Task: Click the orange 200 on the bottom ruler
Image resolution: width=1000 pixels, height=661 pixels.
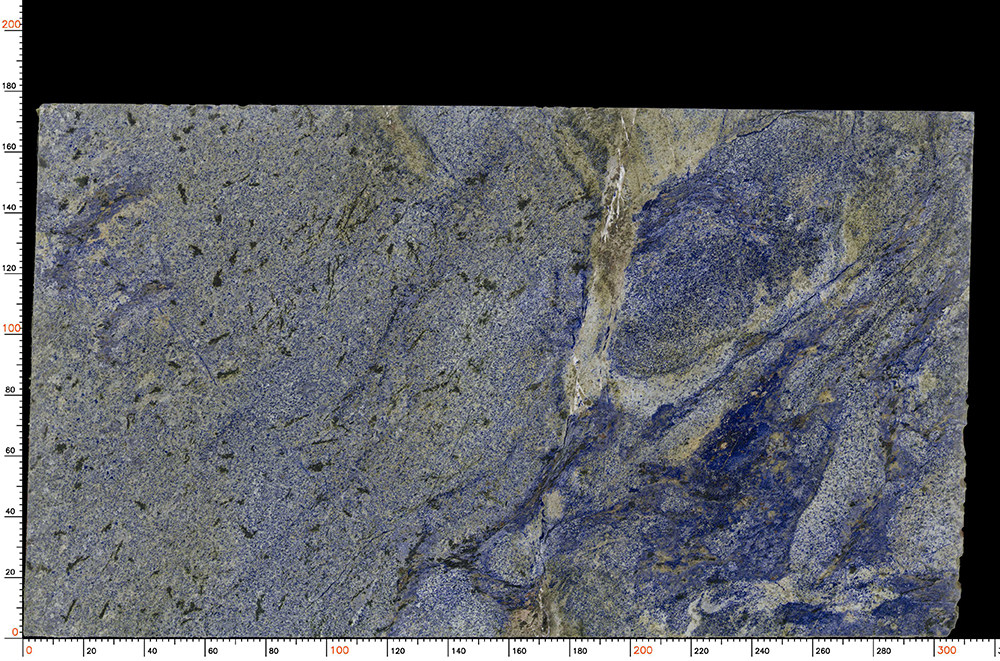Action: coord(643,650)
